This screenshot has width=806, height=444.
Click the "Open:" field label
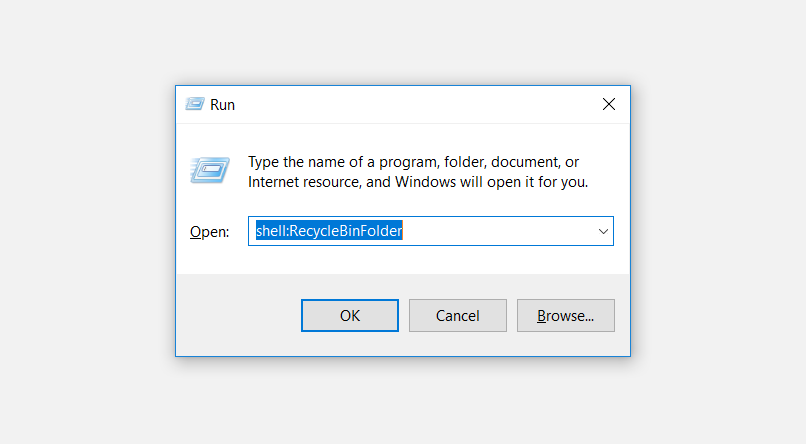point(209,232)
